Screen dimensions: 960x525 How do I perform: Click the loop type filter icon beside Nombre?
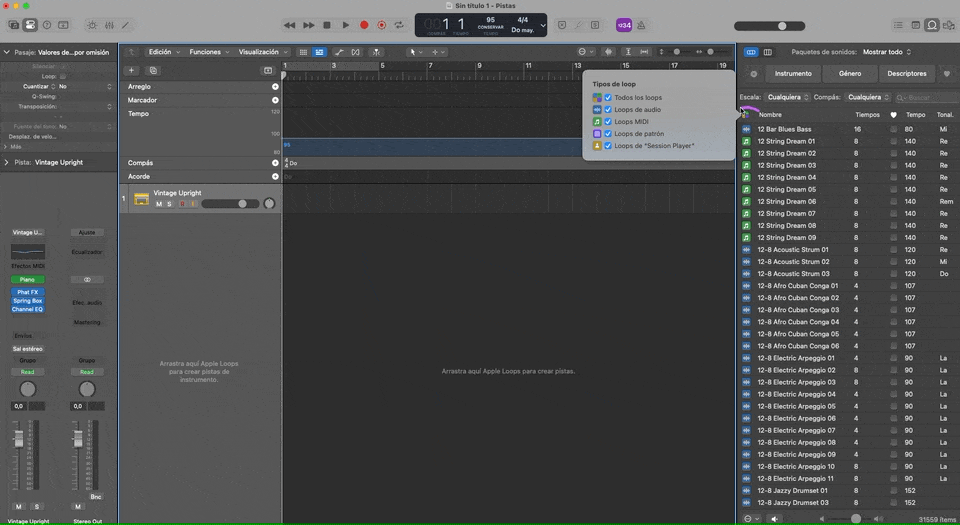[x=745, y=114]
